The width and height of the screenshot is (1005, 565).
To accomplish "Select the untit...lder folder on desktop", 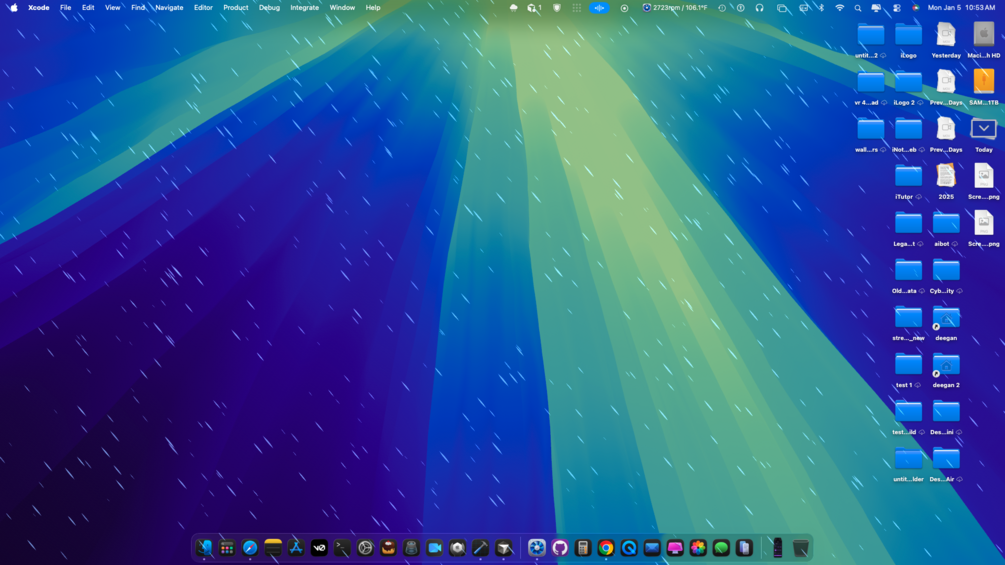I will coord(908,459).
